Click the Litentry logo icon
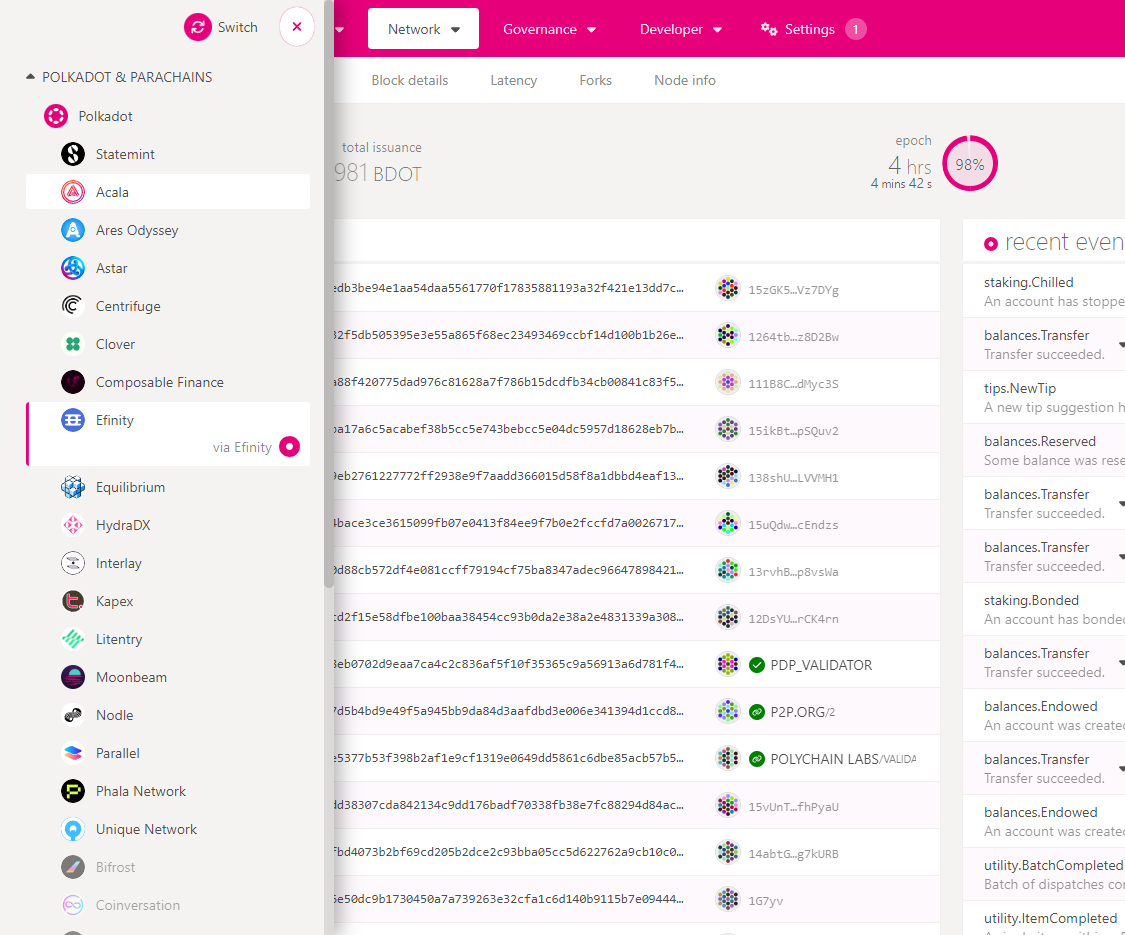This screenshot has height=935, width=1125. click(x=72, y=639)
